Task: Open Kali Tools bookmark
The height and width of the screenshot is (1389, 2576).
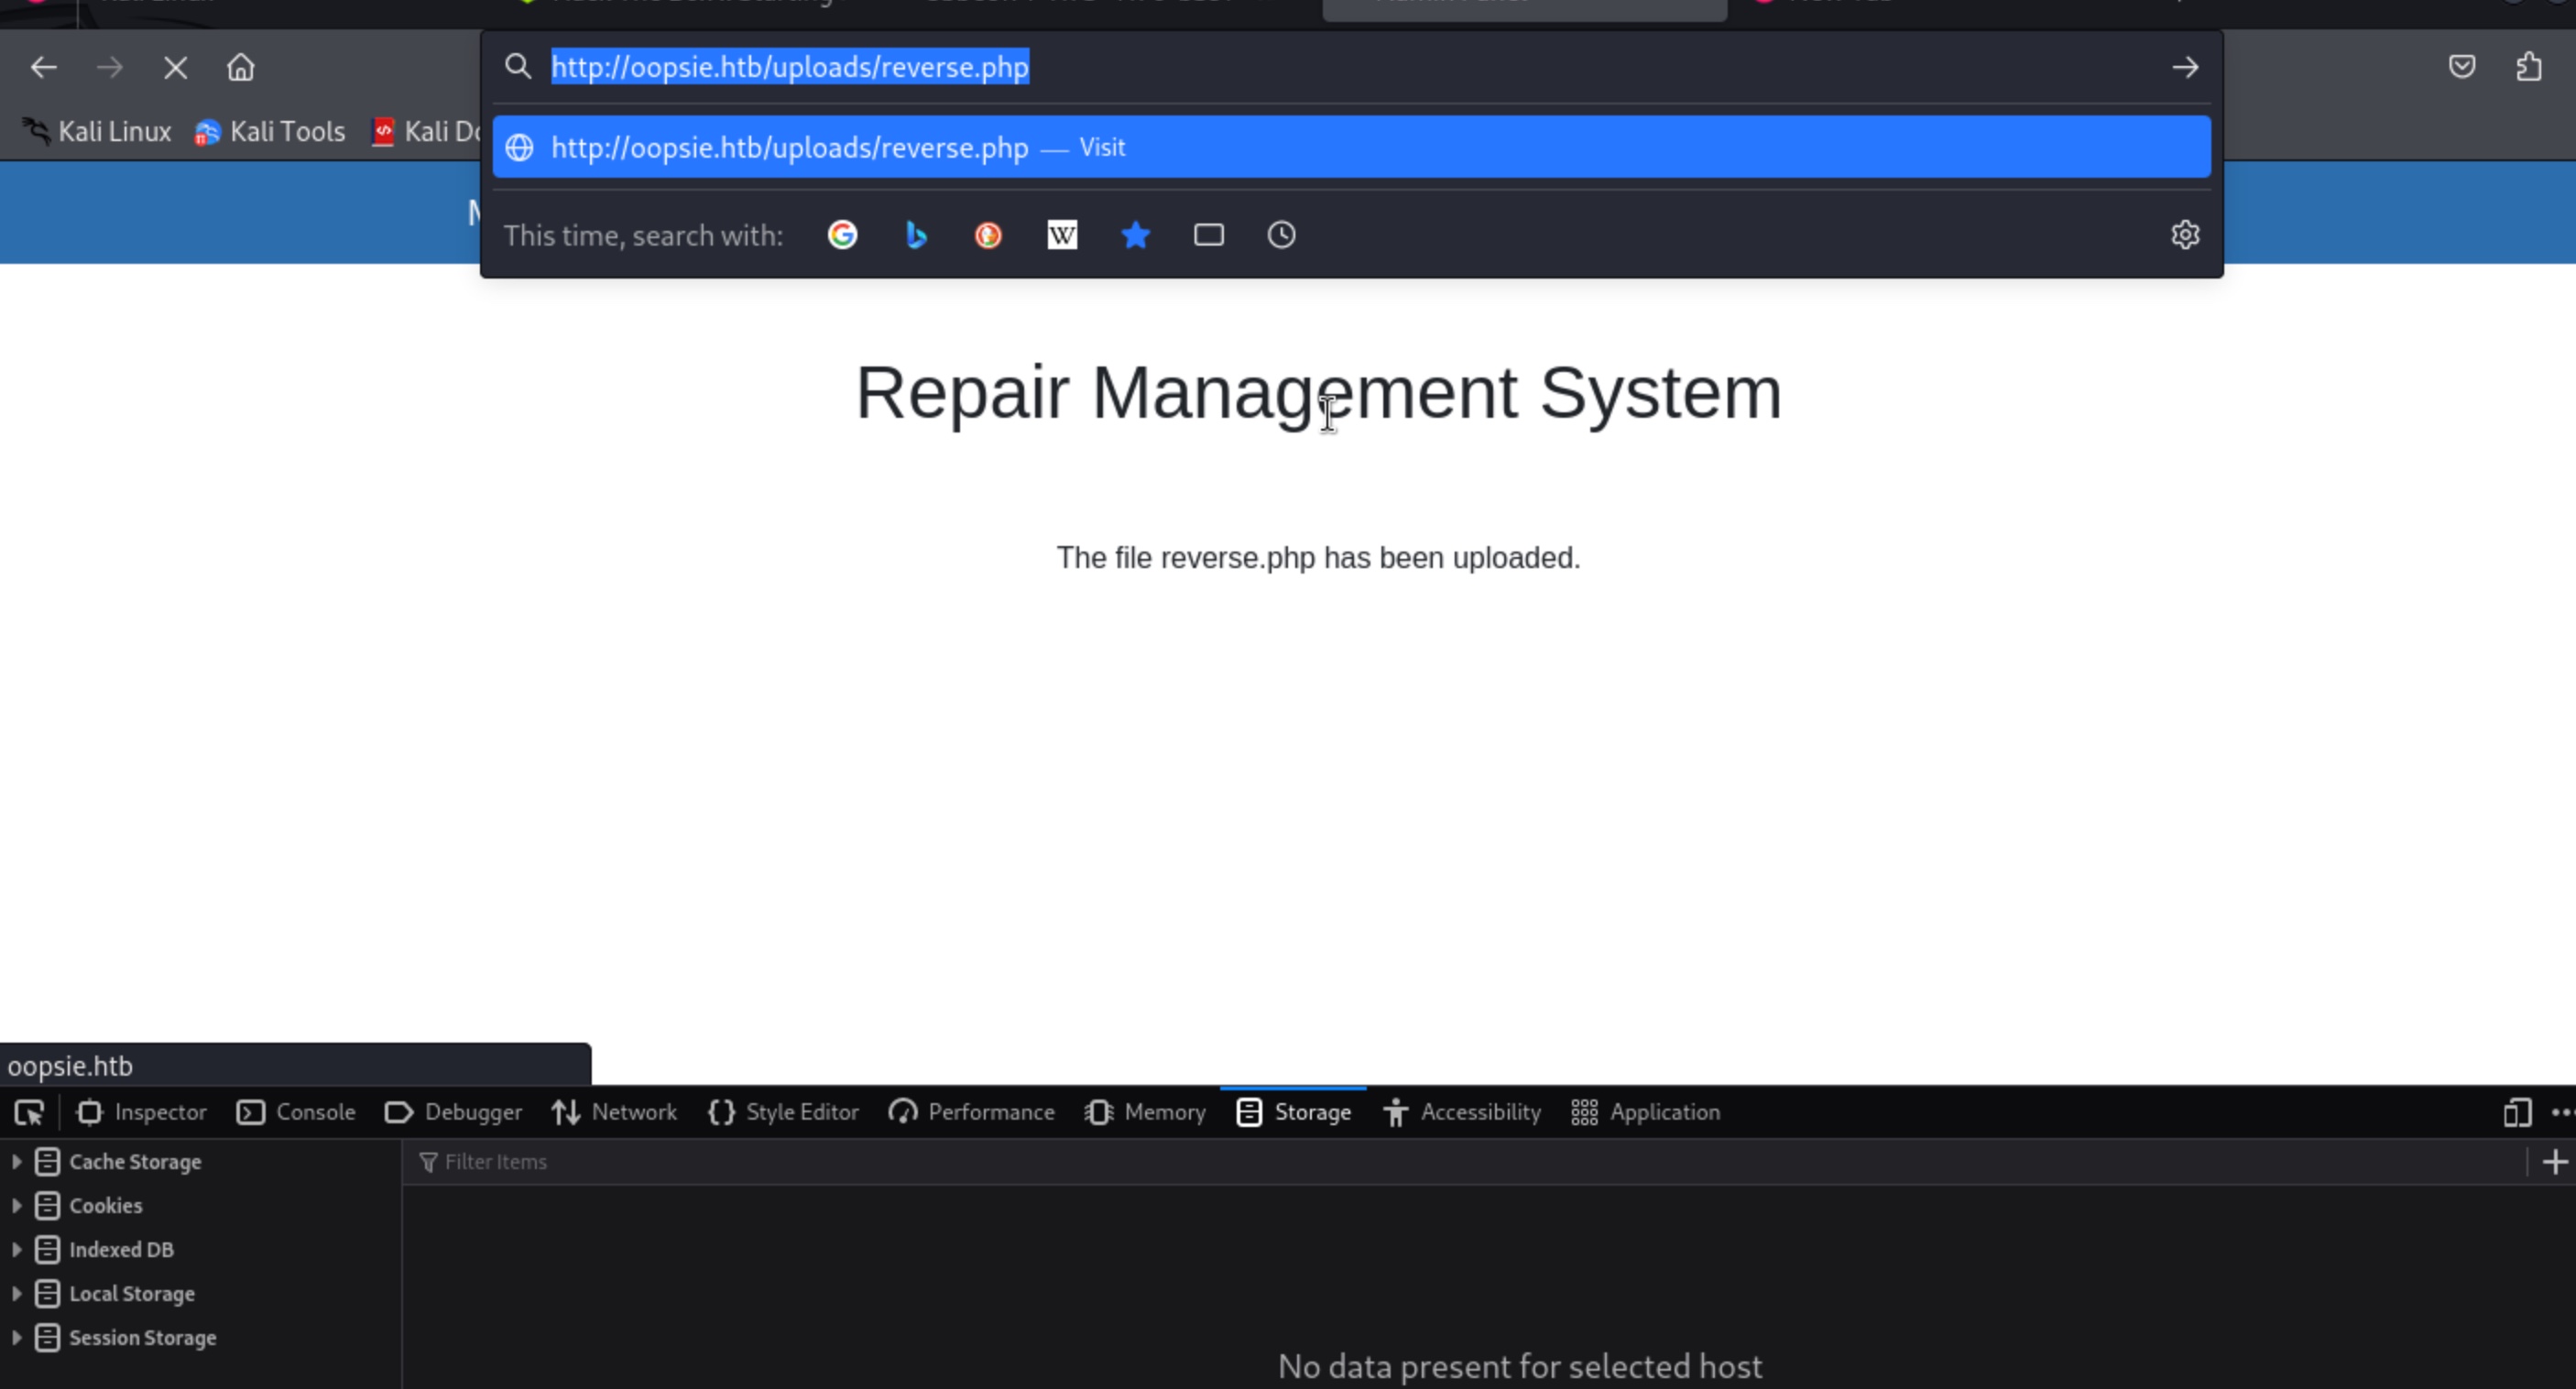Action: point(270,132)
